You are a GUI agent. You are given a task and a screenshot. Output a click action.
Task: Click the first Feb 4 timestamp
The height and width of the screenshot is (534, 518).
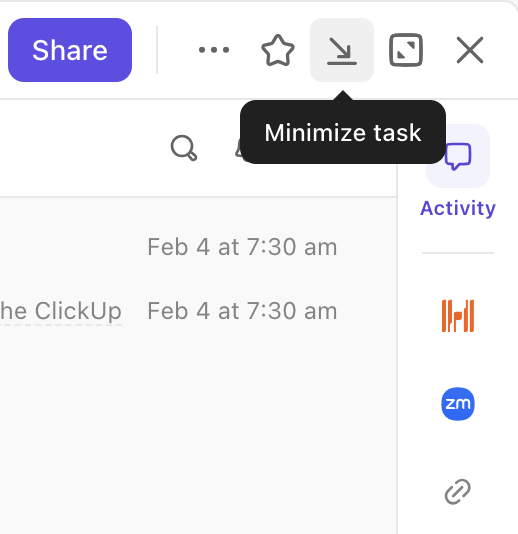(x=242, y=247)
